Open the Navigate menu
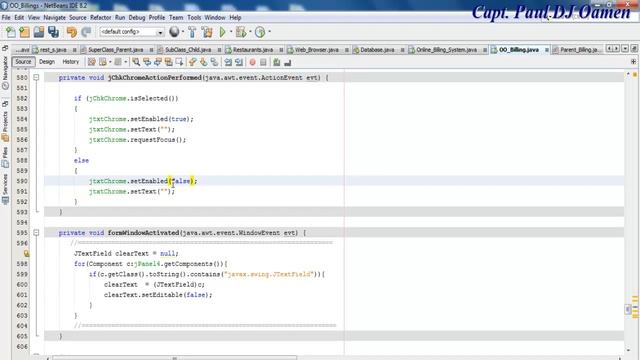 point(55,18)
